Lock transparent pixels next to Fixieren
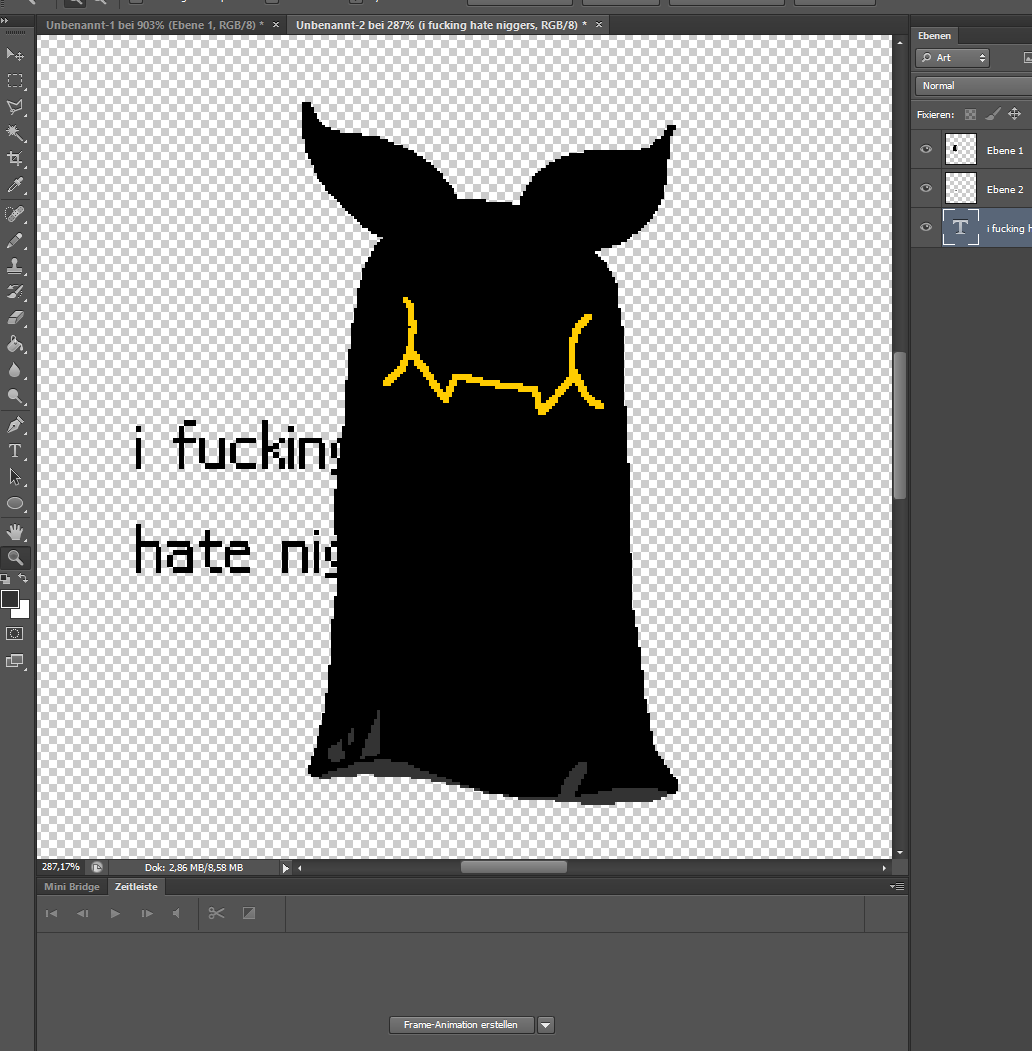Viewport: 1032px width, 1051px height. click(970, 115)
